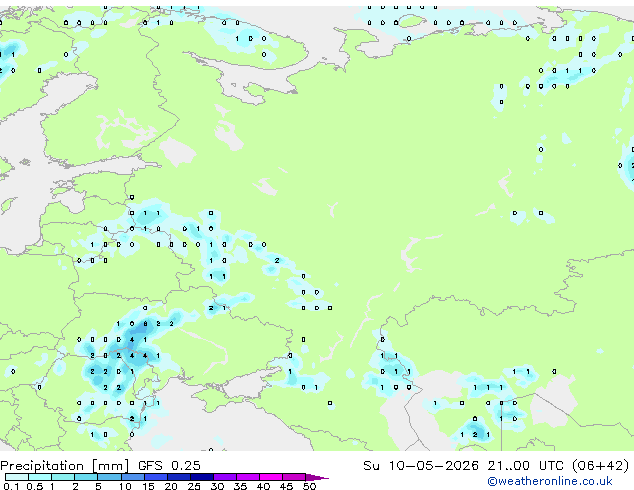The width and height of the screenshot is (634, 490).
Task: Click the 5–10 mm legend swatch
Action: 109,477
